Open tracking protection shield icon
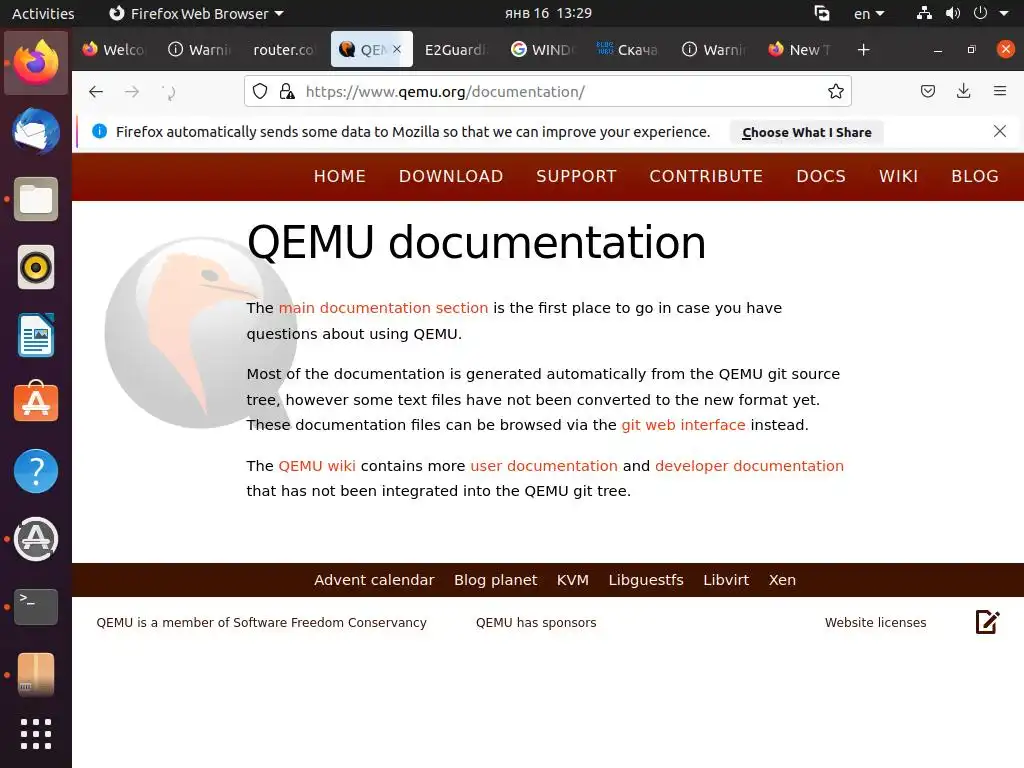The height and width of the screenshot is (768, 1024). click(260, 91)
